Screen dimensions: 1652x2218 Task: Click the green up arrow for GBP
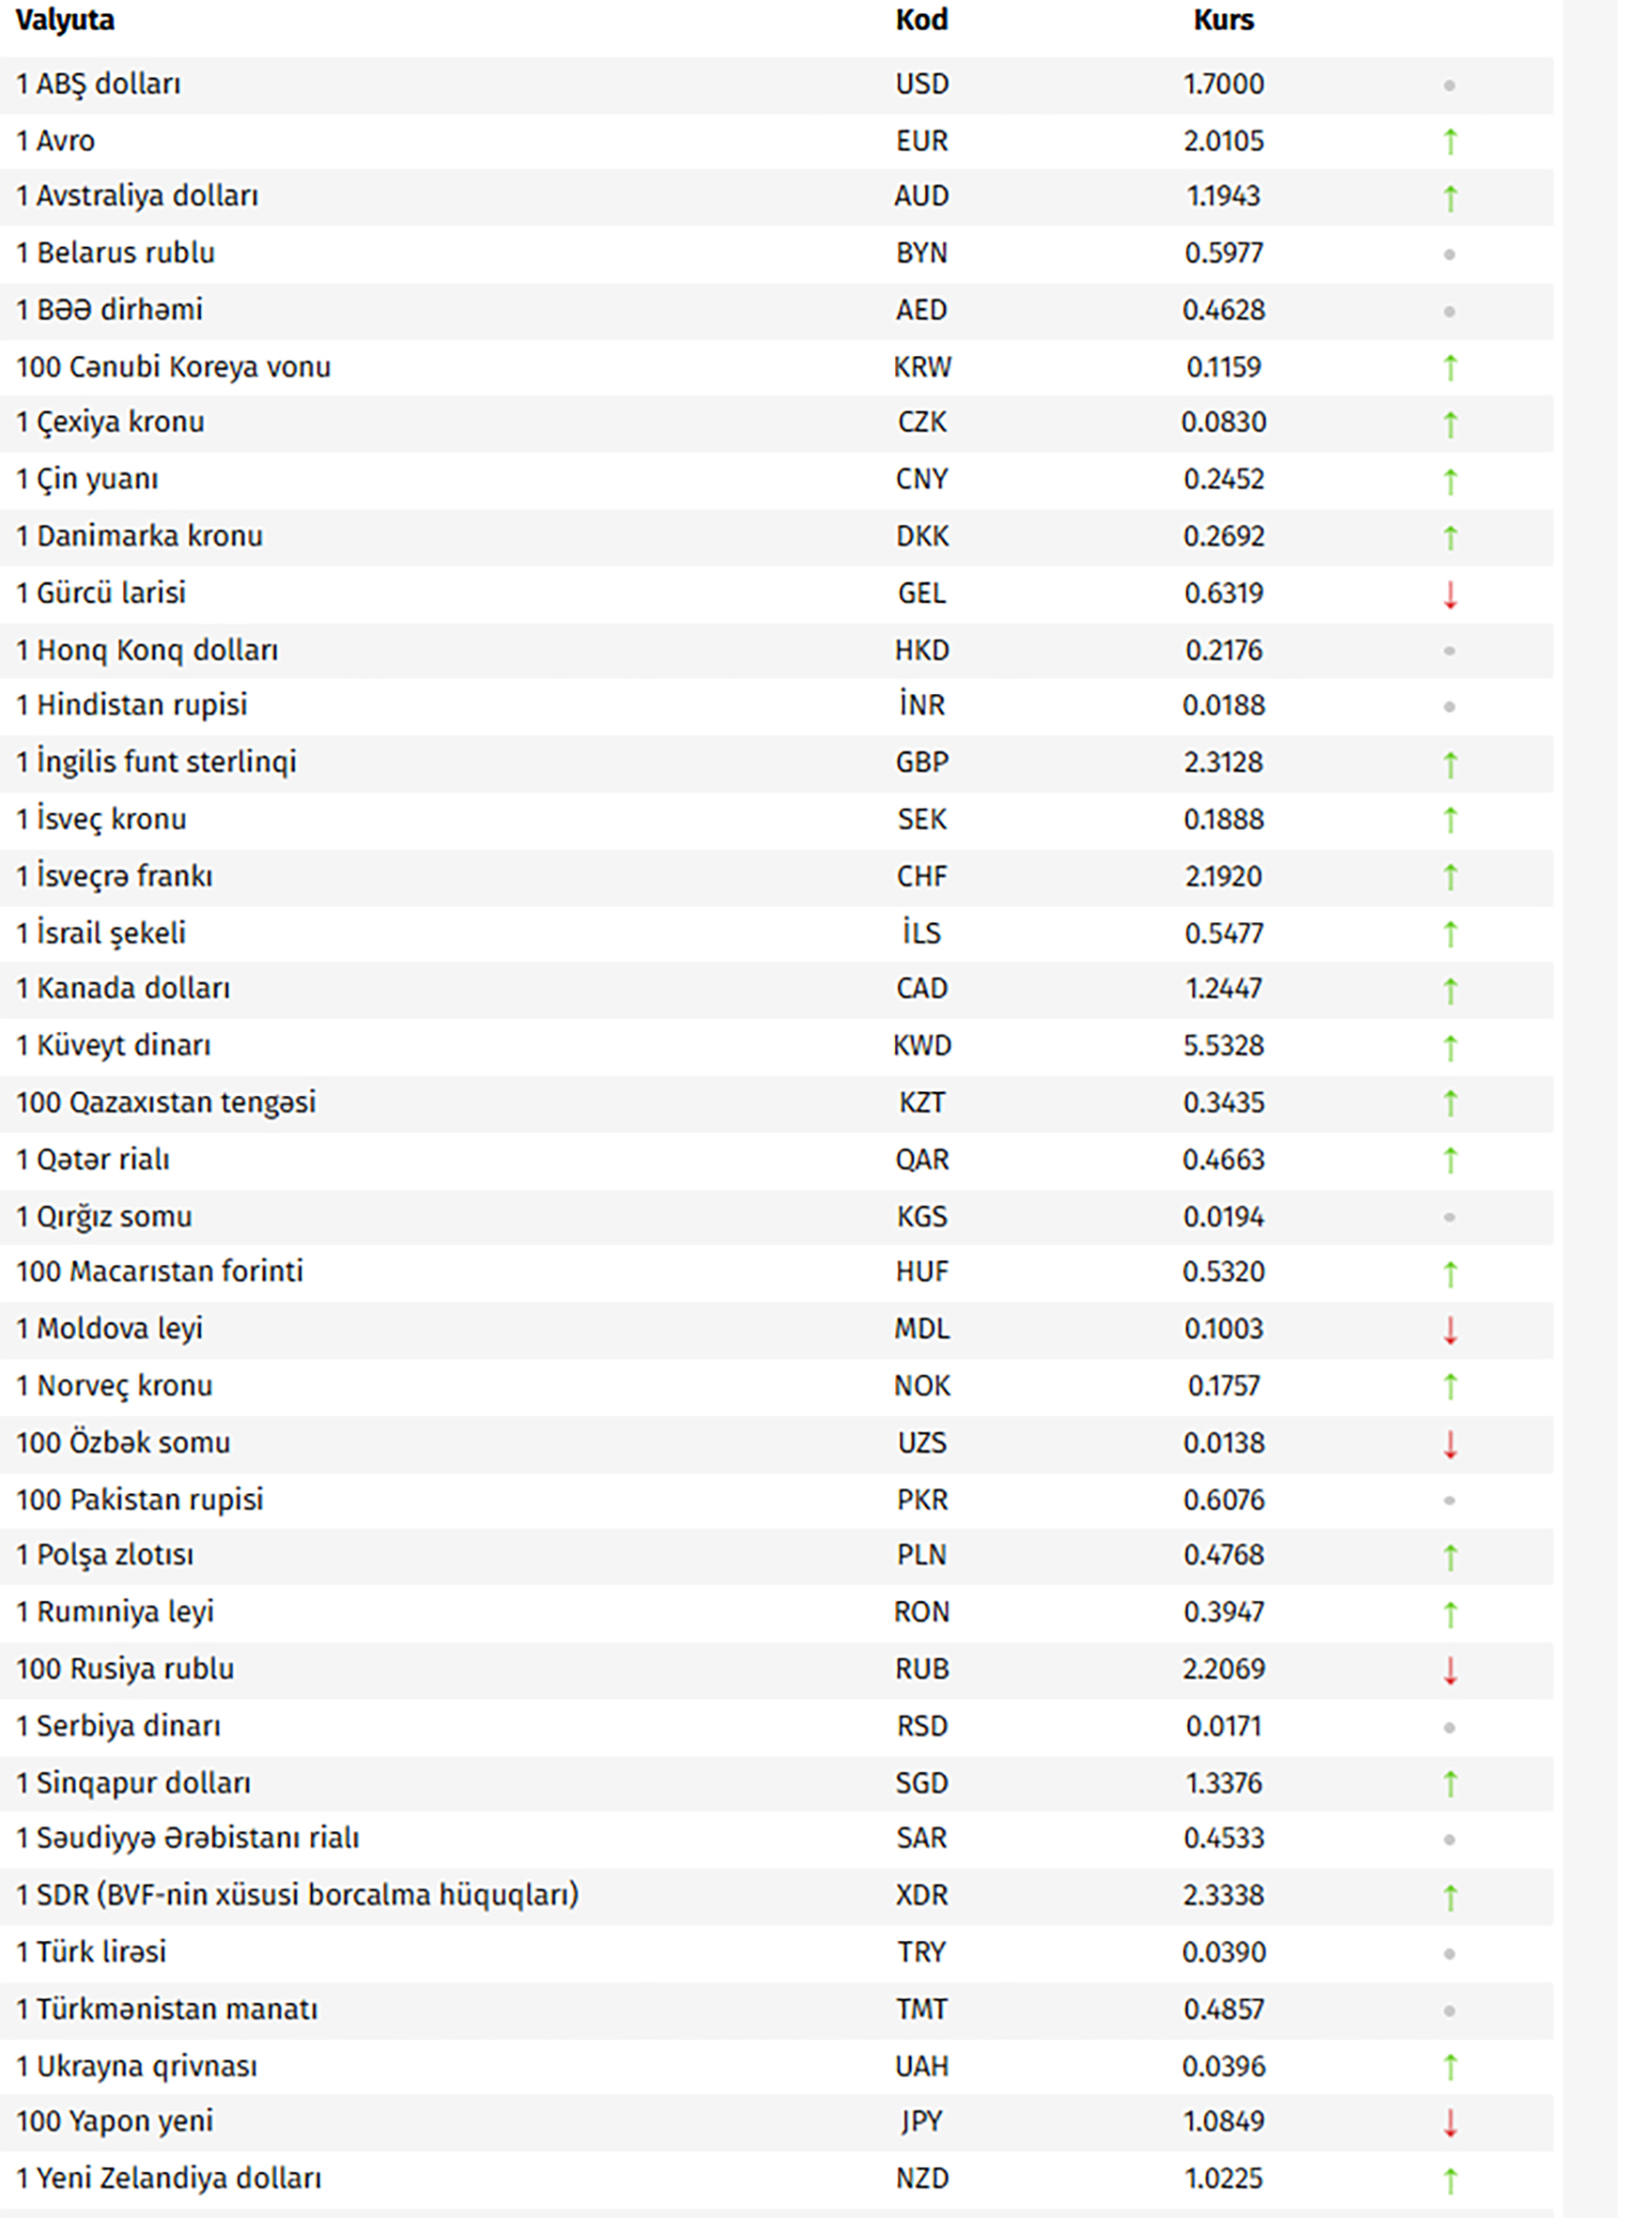[1449, 764]
